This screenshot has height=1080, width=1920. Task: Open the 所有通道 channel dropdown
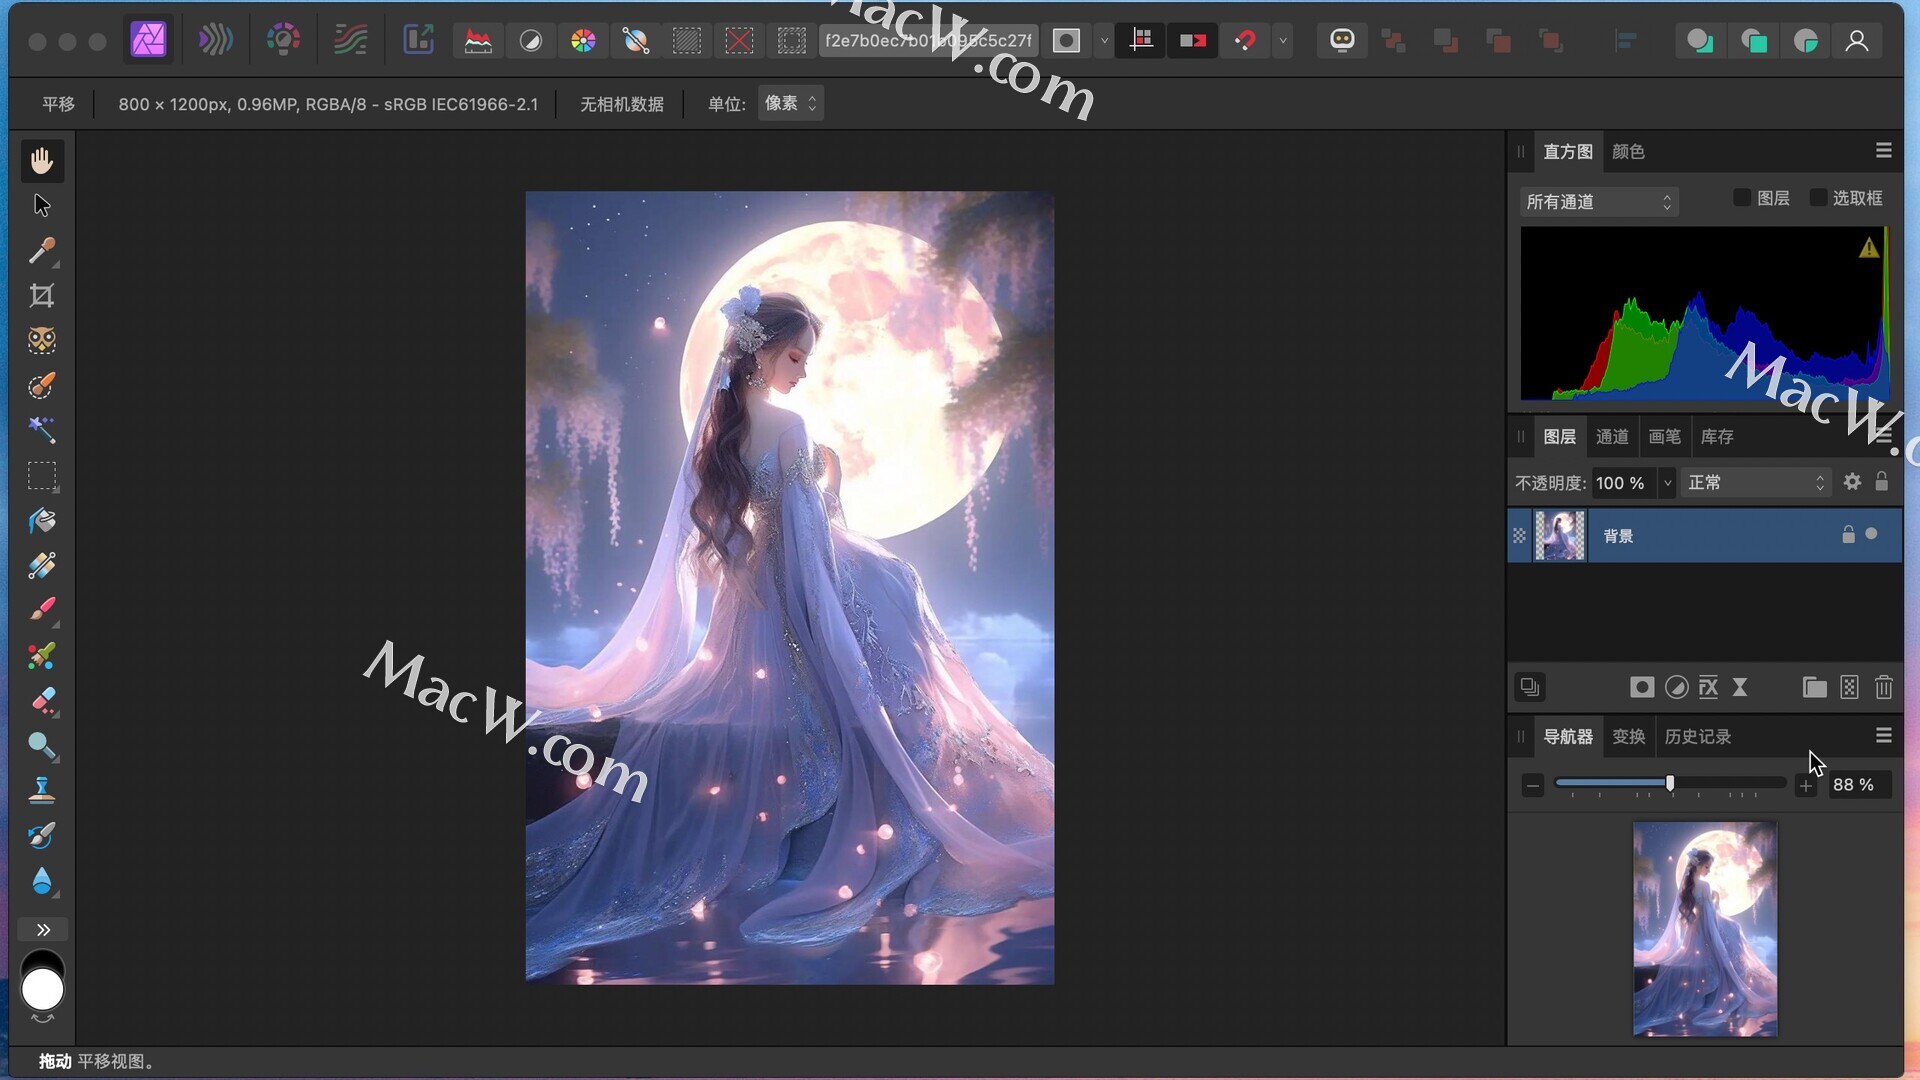pyautogui.click(x=1598, y=202)
